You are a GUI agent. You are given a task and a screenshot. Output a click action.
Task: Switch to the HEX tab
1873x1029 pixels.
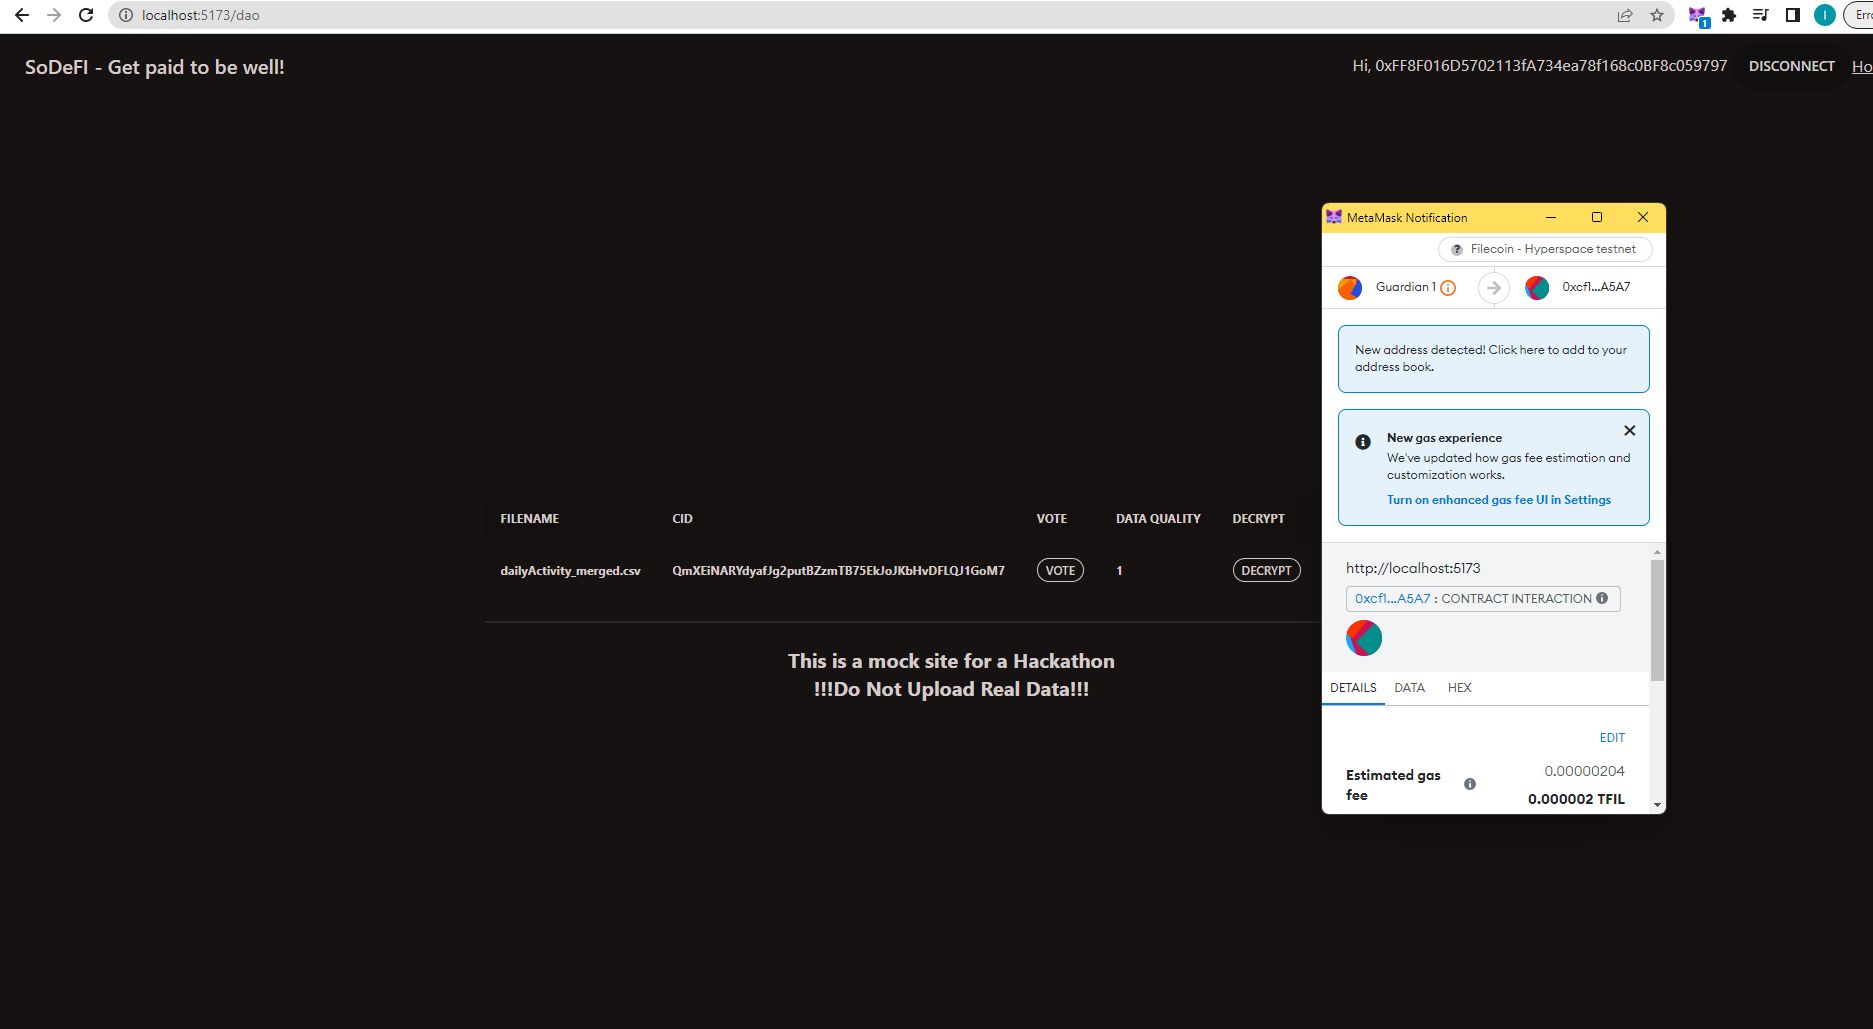pos(1459,688)
